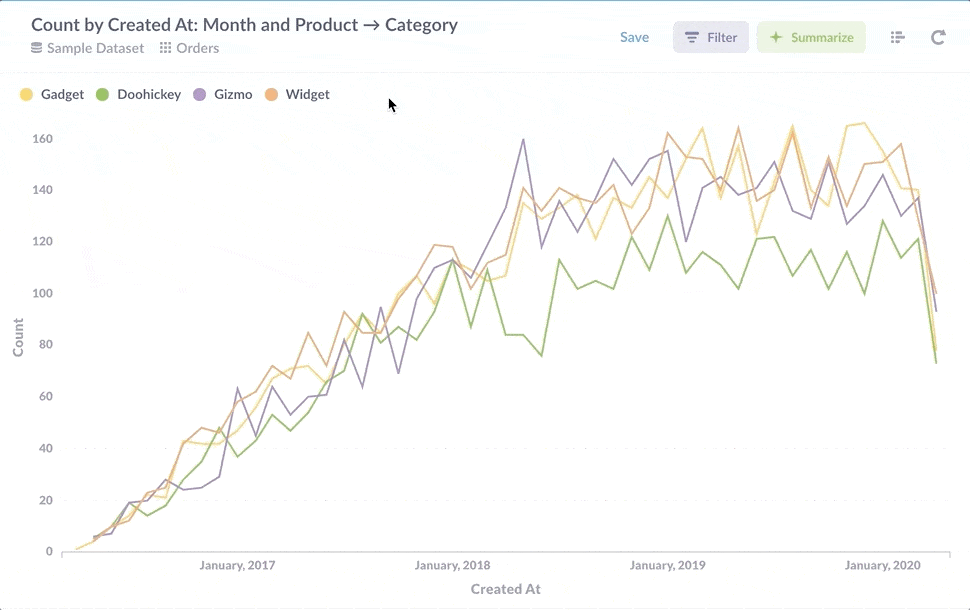Open the Sample Dataset link

97,48
